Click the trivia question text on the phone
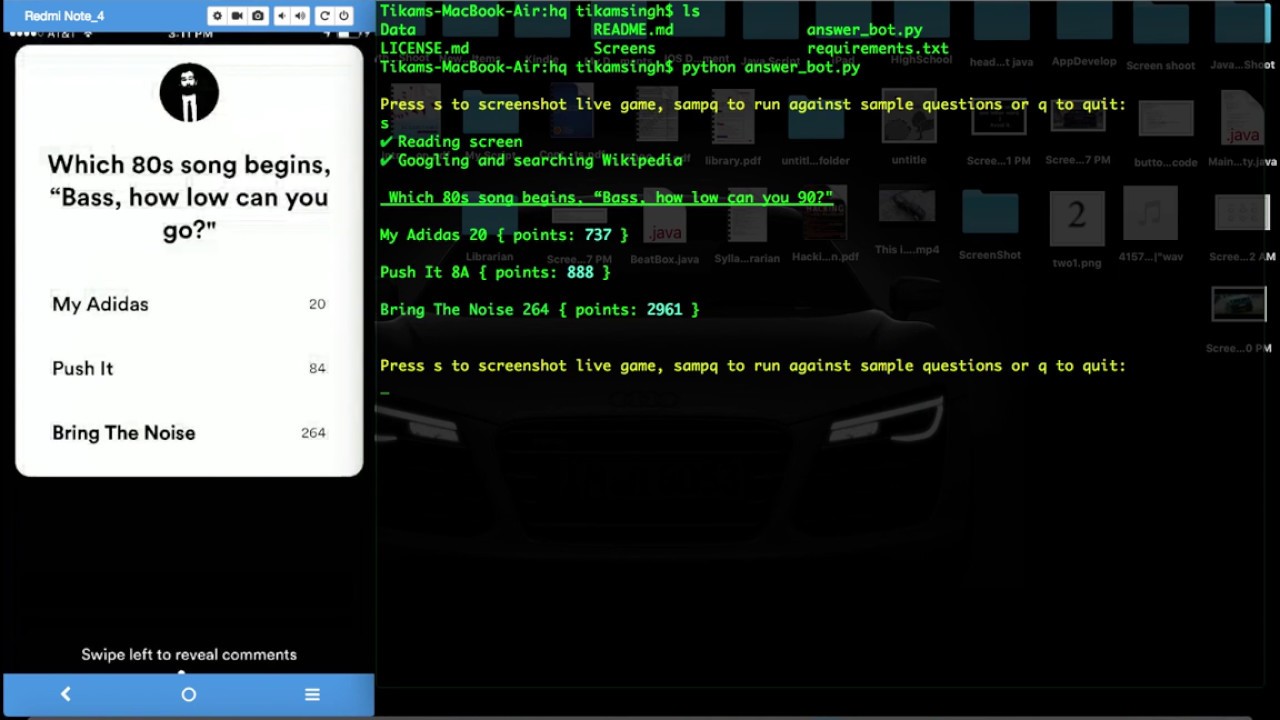Image resolution: width=1280 pixels, height=720 pixels. click(189, 197)
